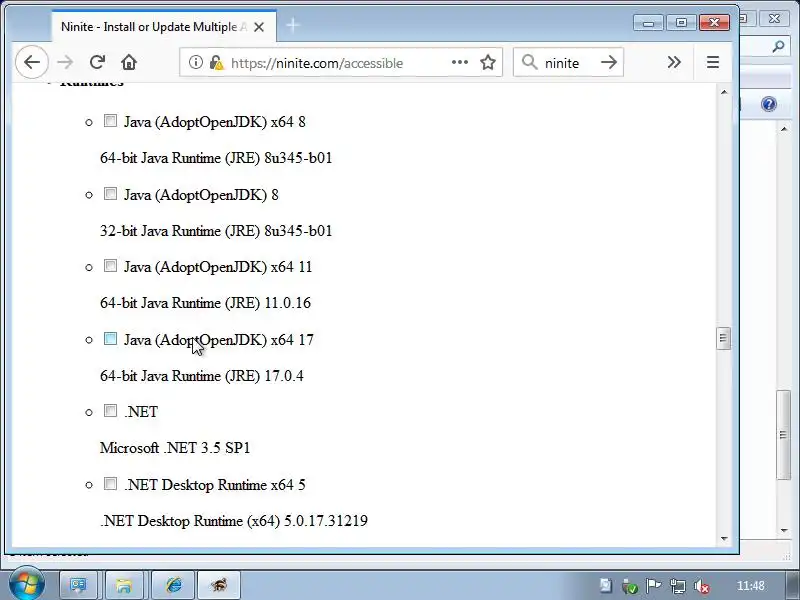Click the Safely Remove Hardware tray icon
This screenshot has width=800, height=600.
click(x=630, y=586)
